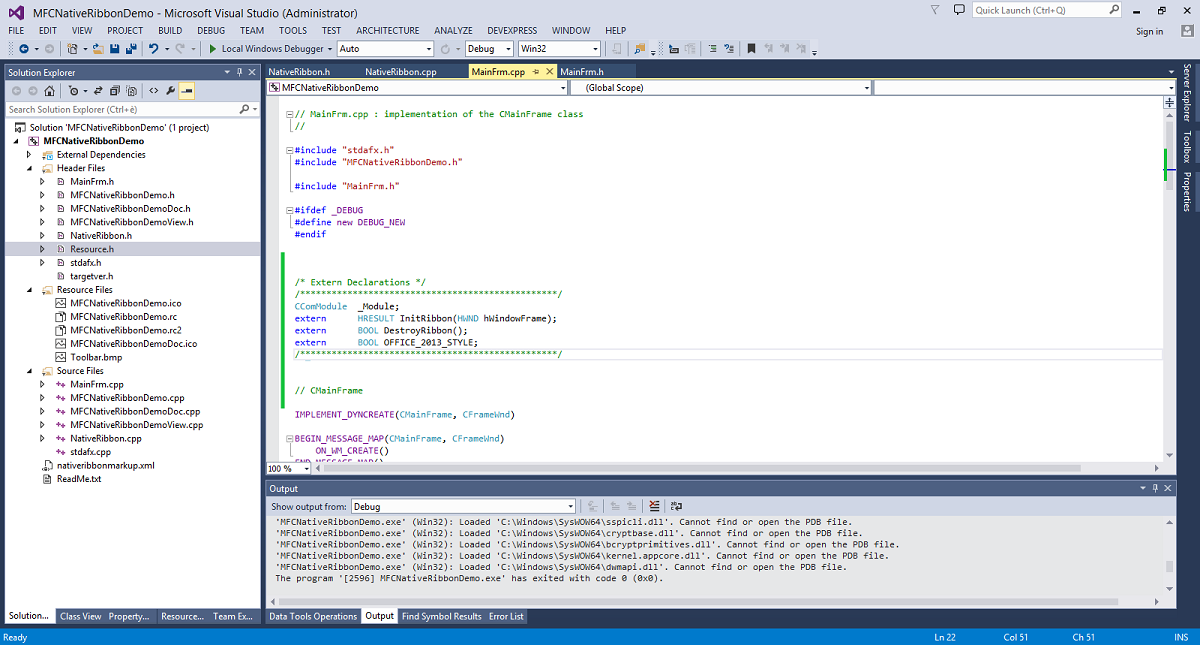
Task: Switch to the Error List tab
Action: [506, 616]
